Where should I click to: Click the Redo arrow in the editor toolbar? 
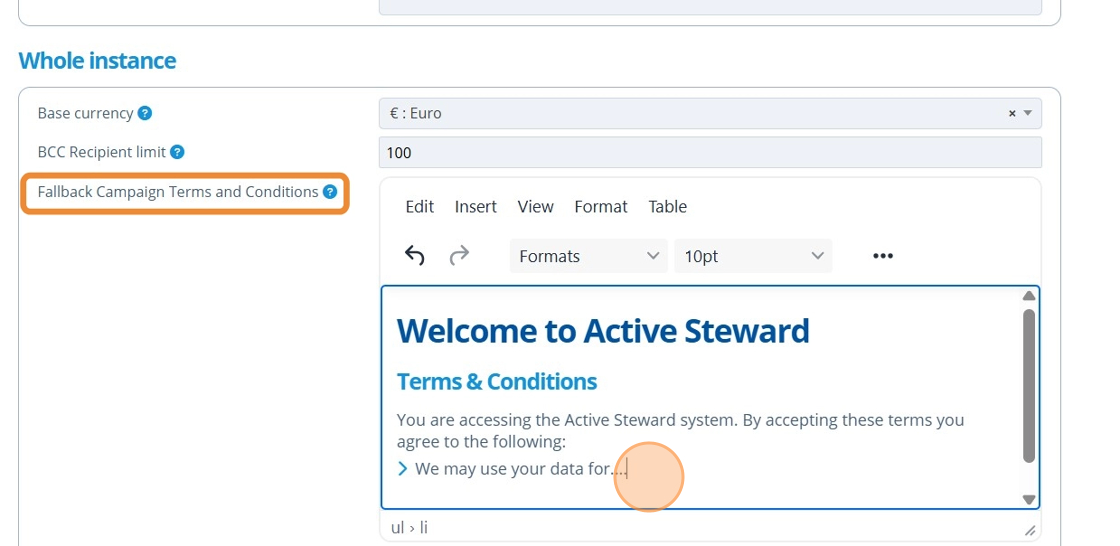(459, 255)
